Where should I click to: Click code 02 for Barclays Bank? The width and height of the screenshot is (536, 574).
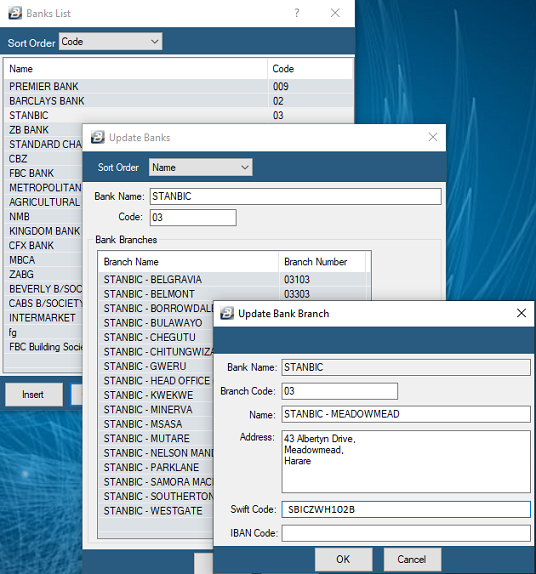click(278, 101)
